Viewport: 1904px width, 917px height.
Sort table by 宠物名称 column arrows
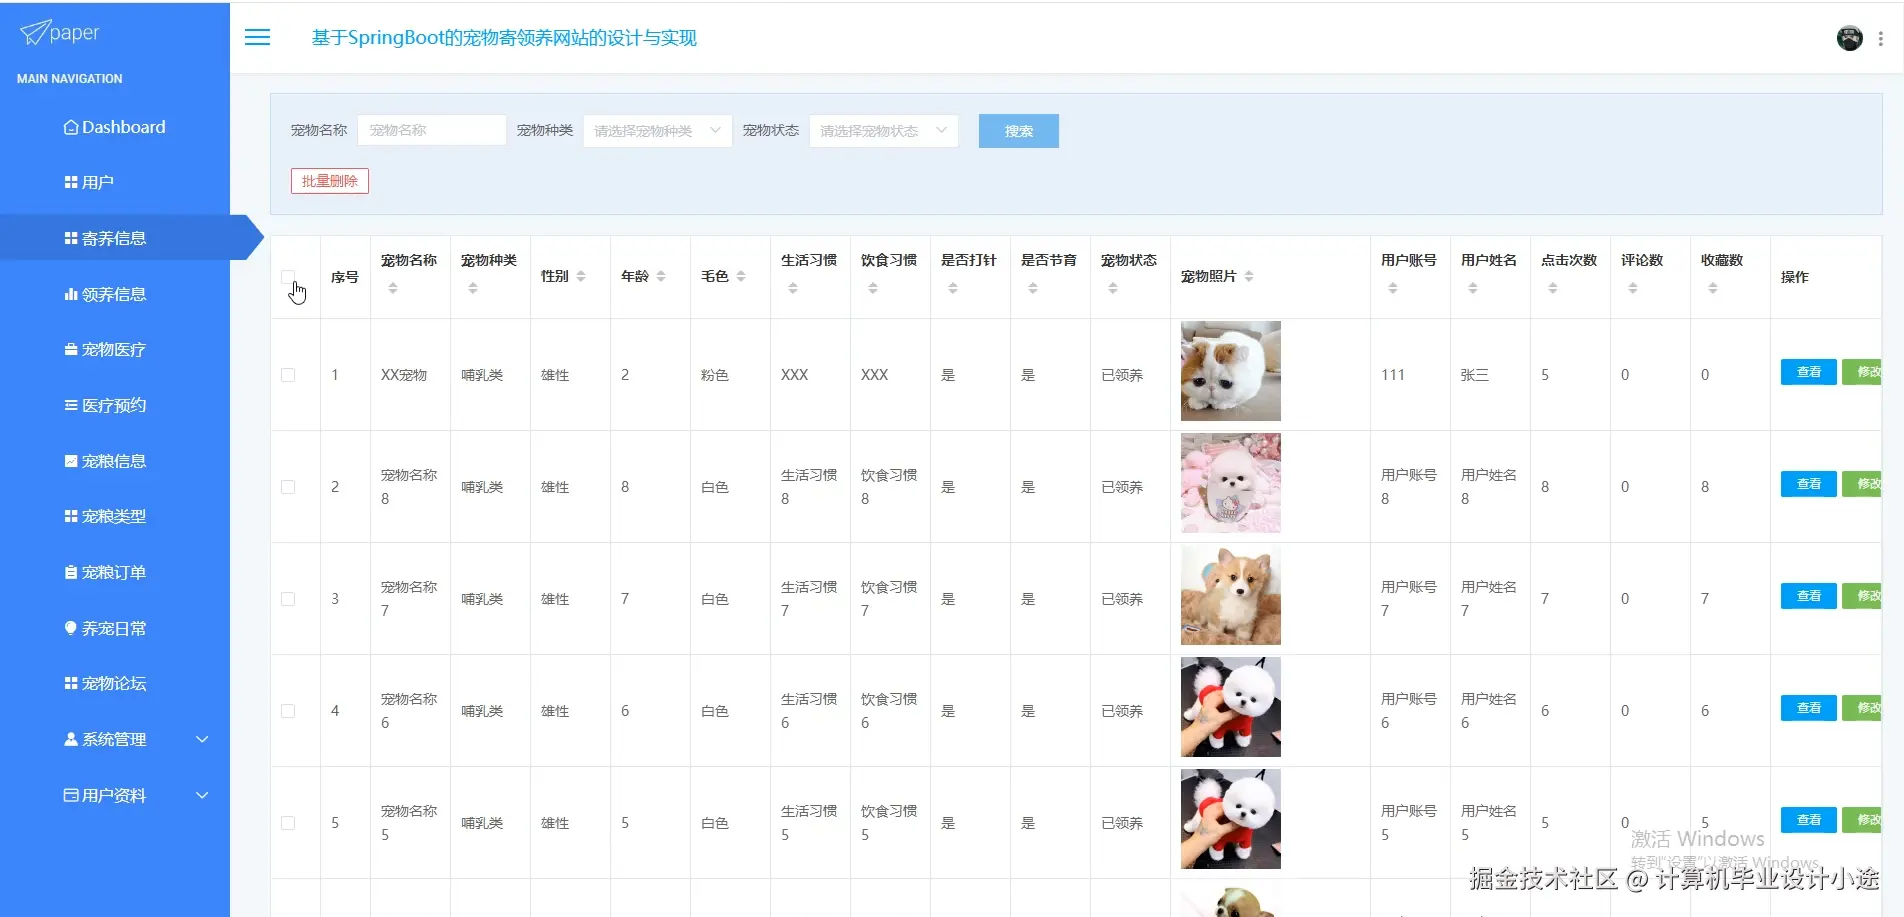pyautogui.click(x=393, y=288)
